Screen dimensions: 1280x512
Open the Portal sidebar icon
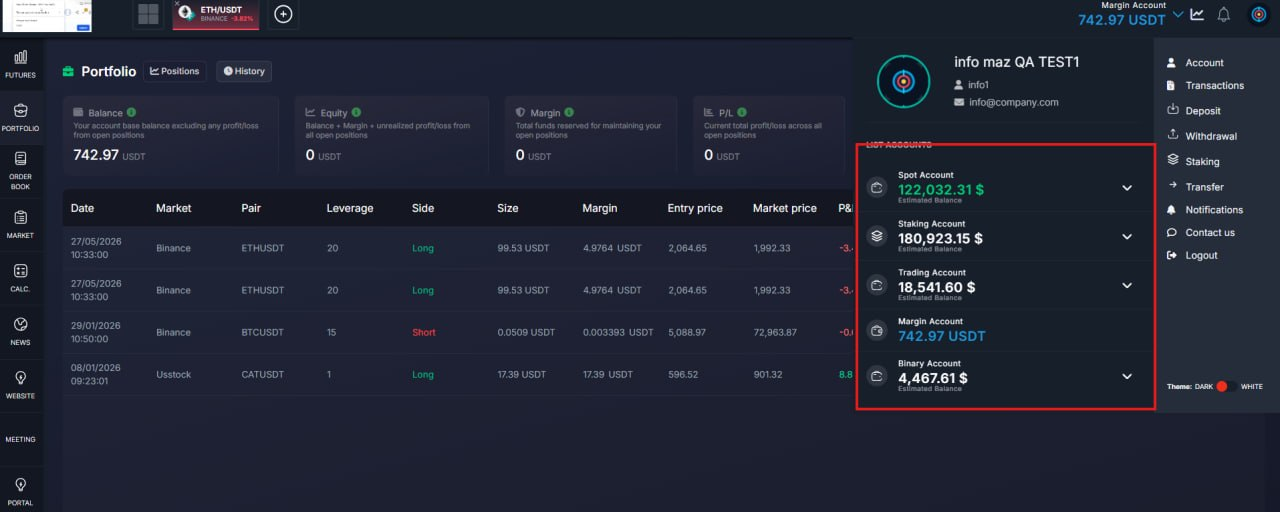click(20, 491)
